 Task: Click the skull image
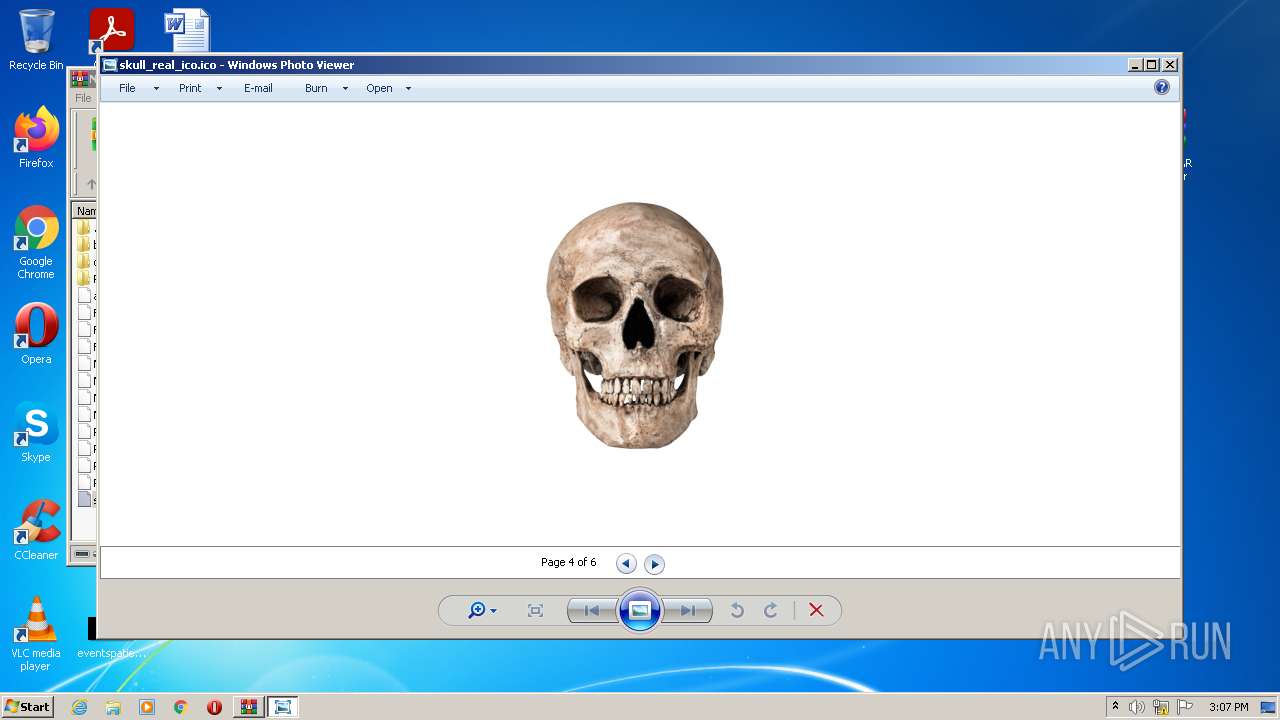(635, 325)
